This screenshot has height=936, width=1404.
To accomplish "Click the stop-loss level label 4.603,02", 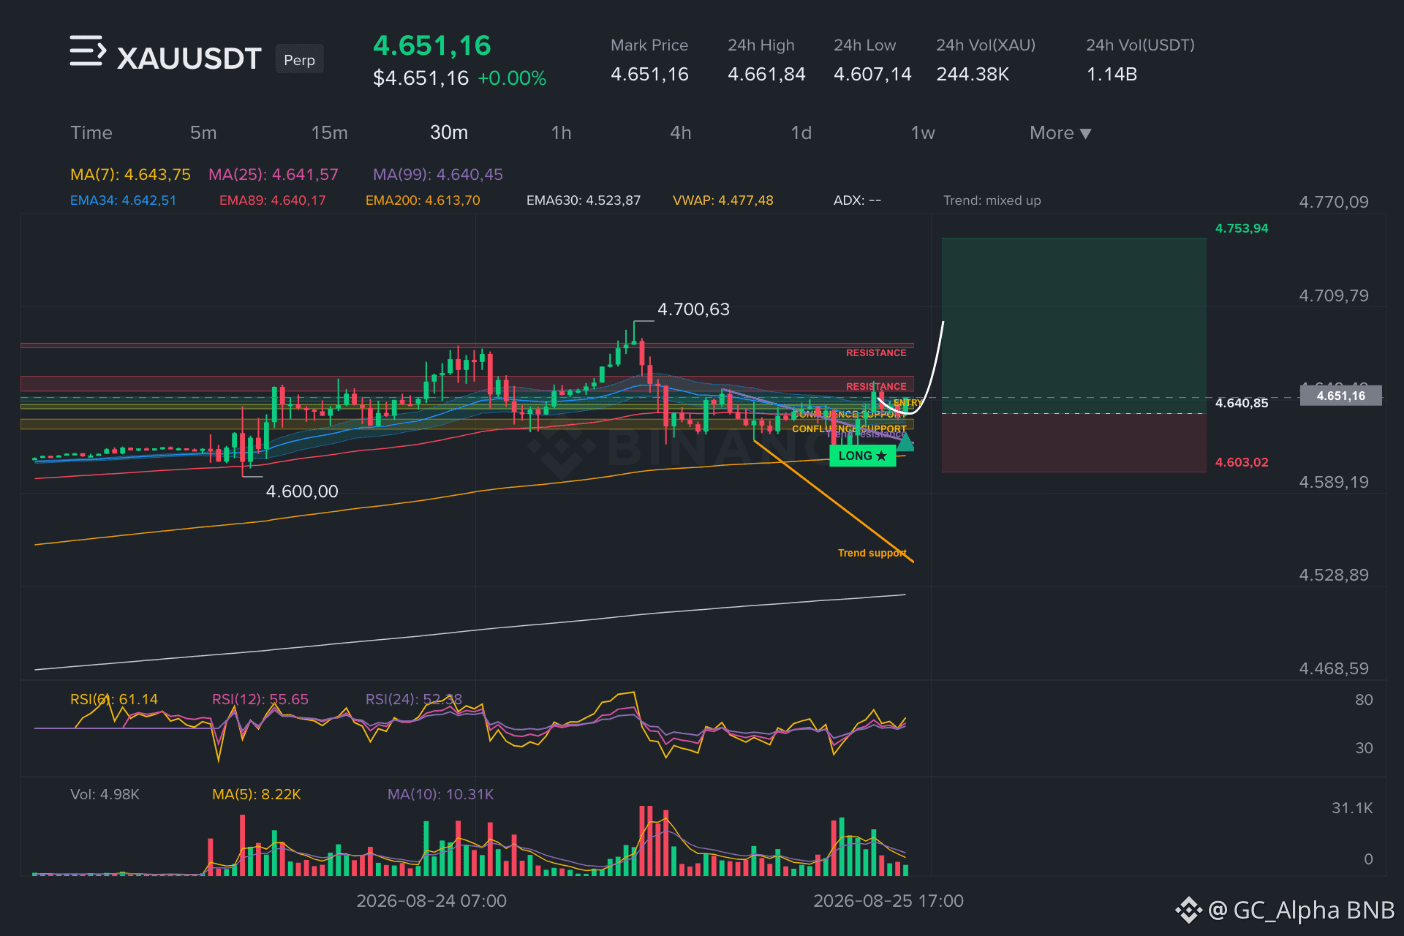I will tap(1241, 462).
